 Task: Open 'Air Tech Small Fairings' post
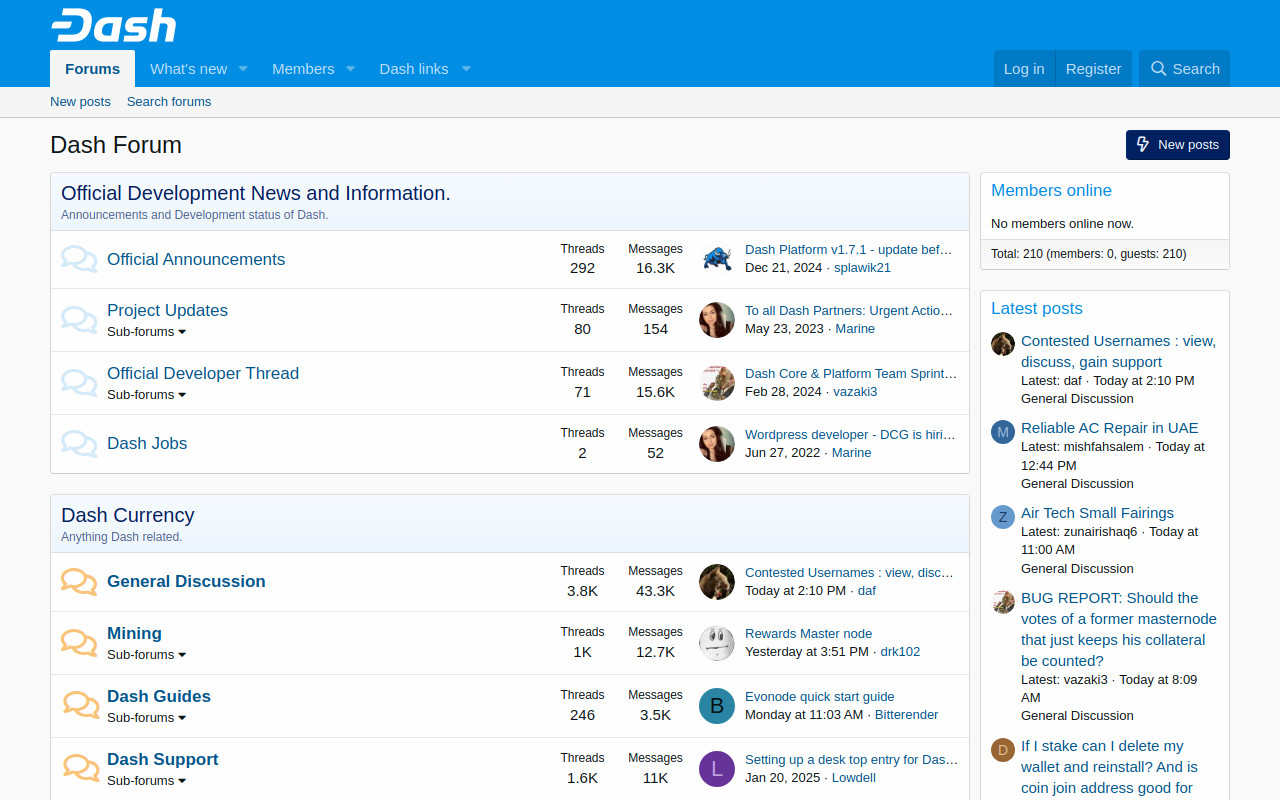point(1097,513)
